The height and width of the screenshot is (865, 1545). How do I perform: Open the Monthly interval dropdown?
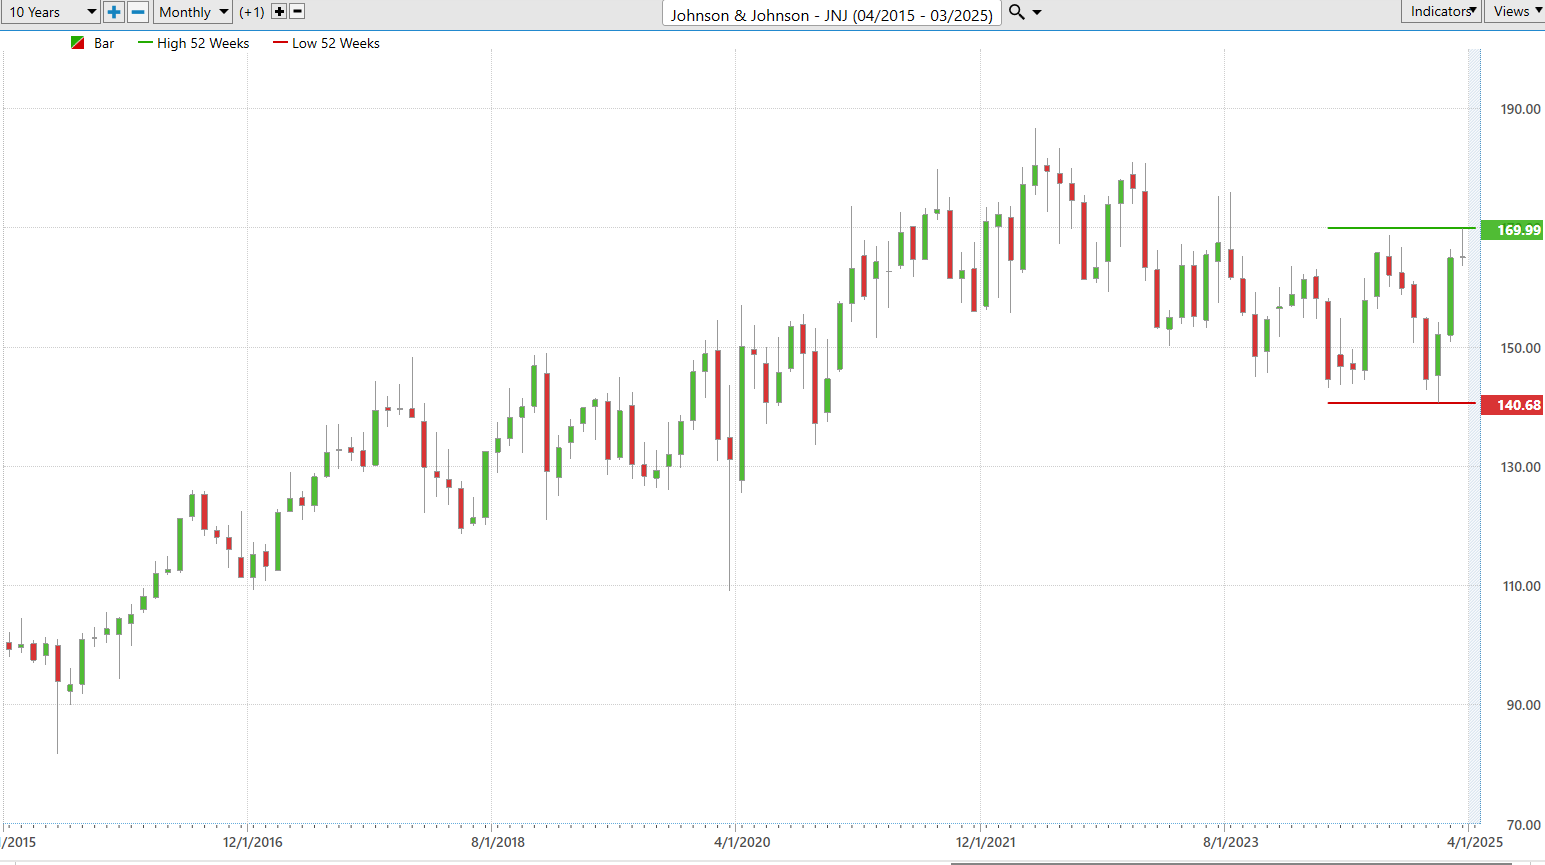click(194, 12)
